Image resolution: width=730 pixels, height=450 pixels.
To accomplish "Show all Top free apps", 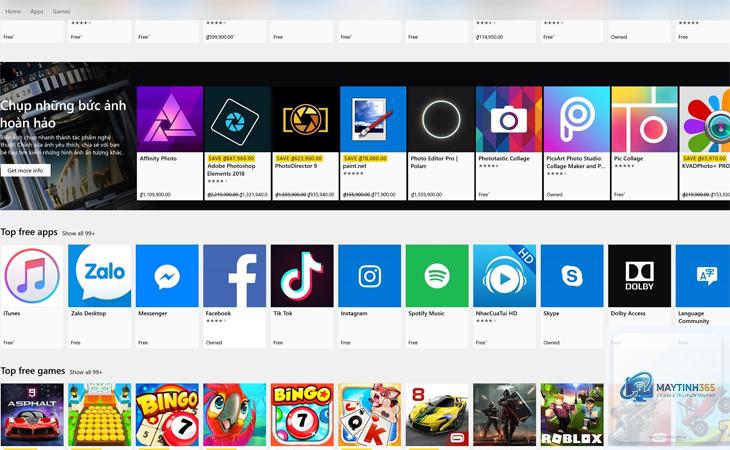I will point(78,233).
